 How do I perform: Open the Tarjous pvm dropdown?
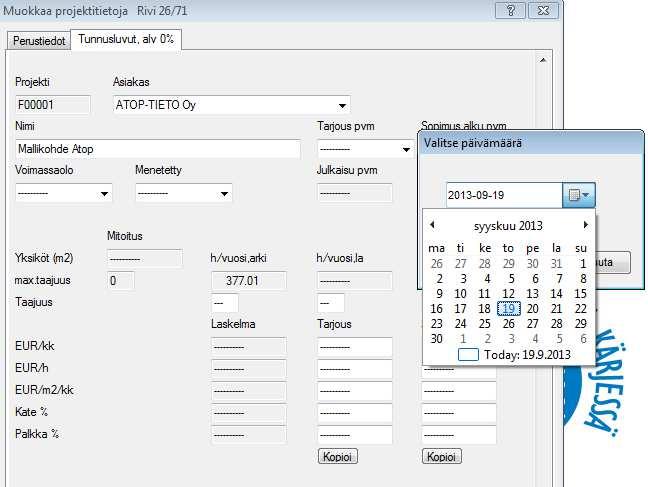click(x=406, y=149)
